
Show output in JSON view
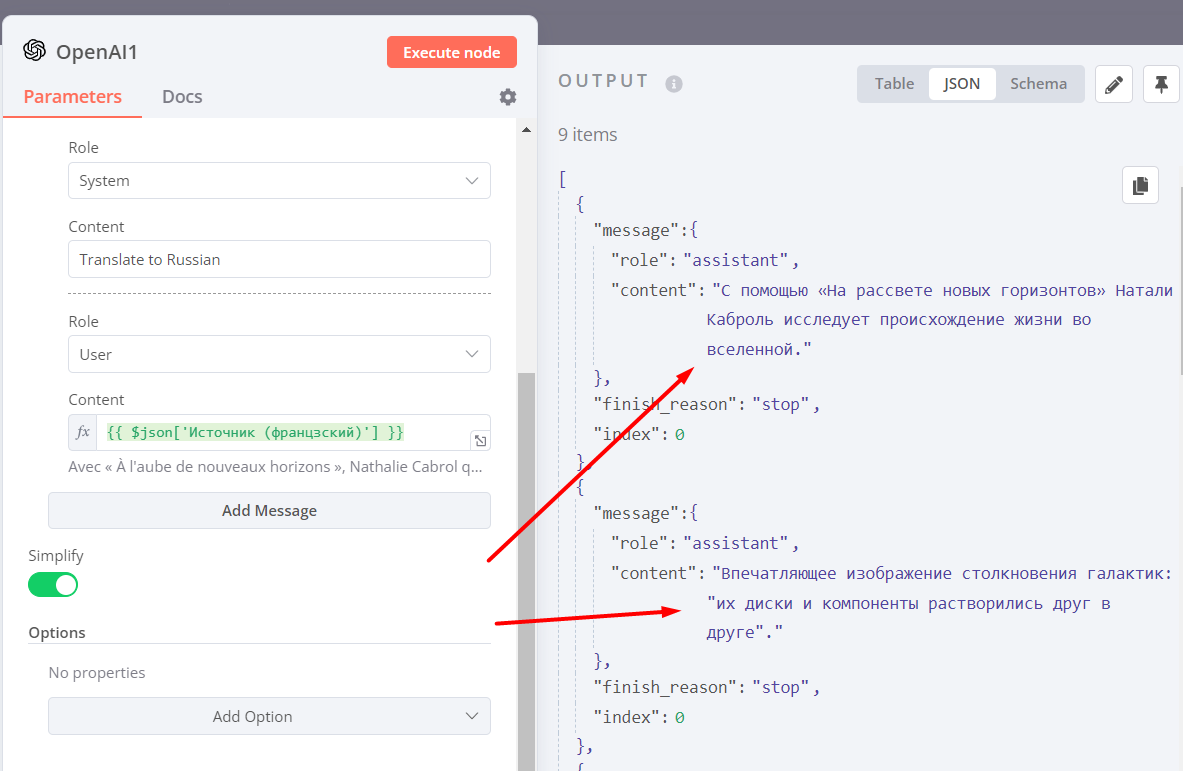coord(962,84)
